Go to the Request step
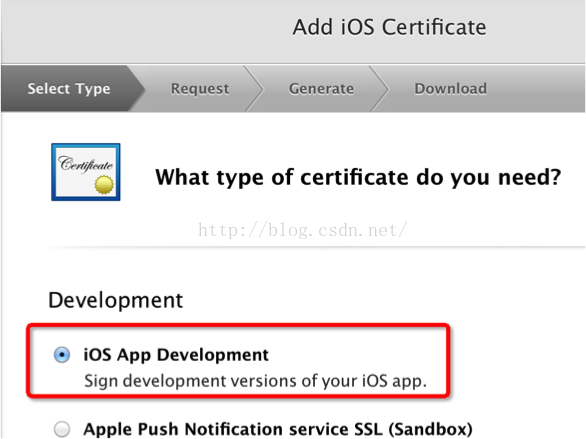586x439 pixels. click(x=200, y=89)
